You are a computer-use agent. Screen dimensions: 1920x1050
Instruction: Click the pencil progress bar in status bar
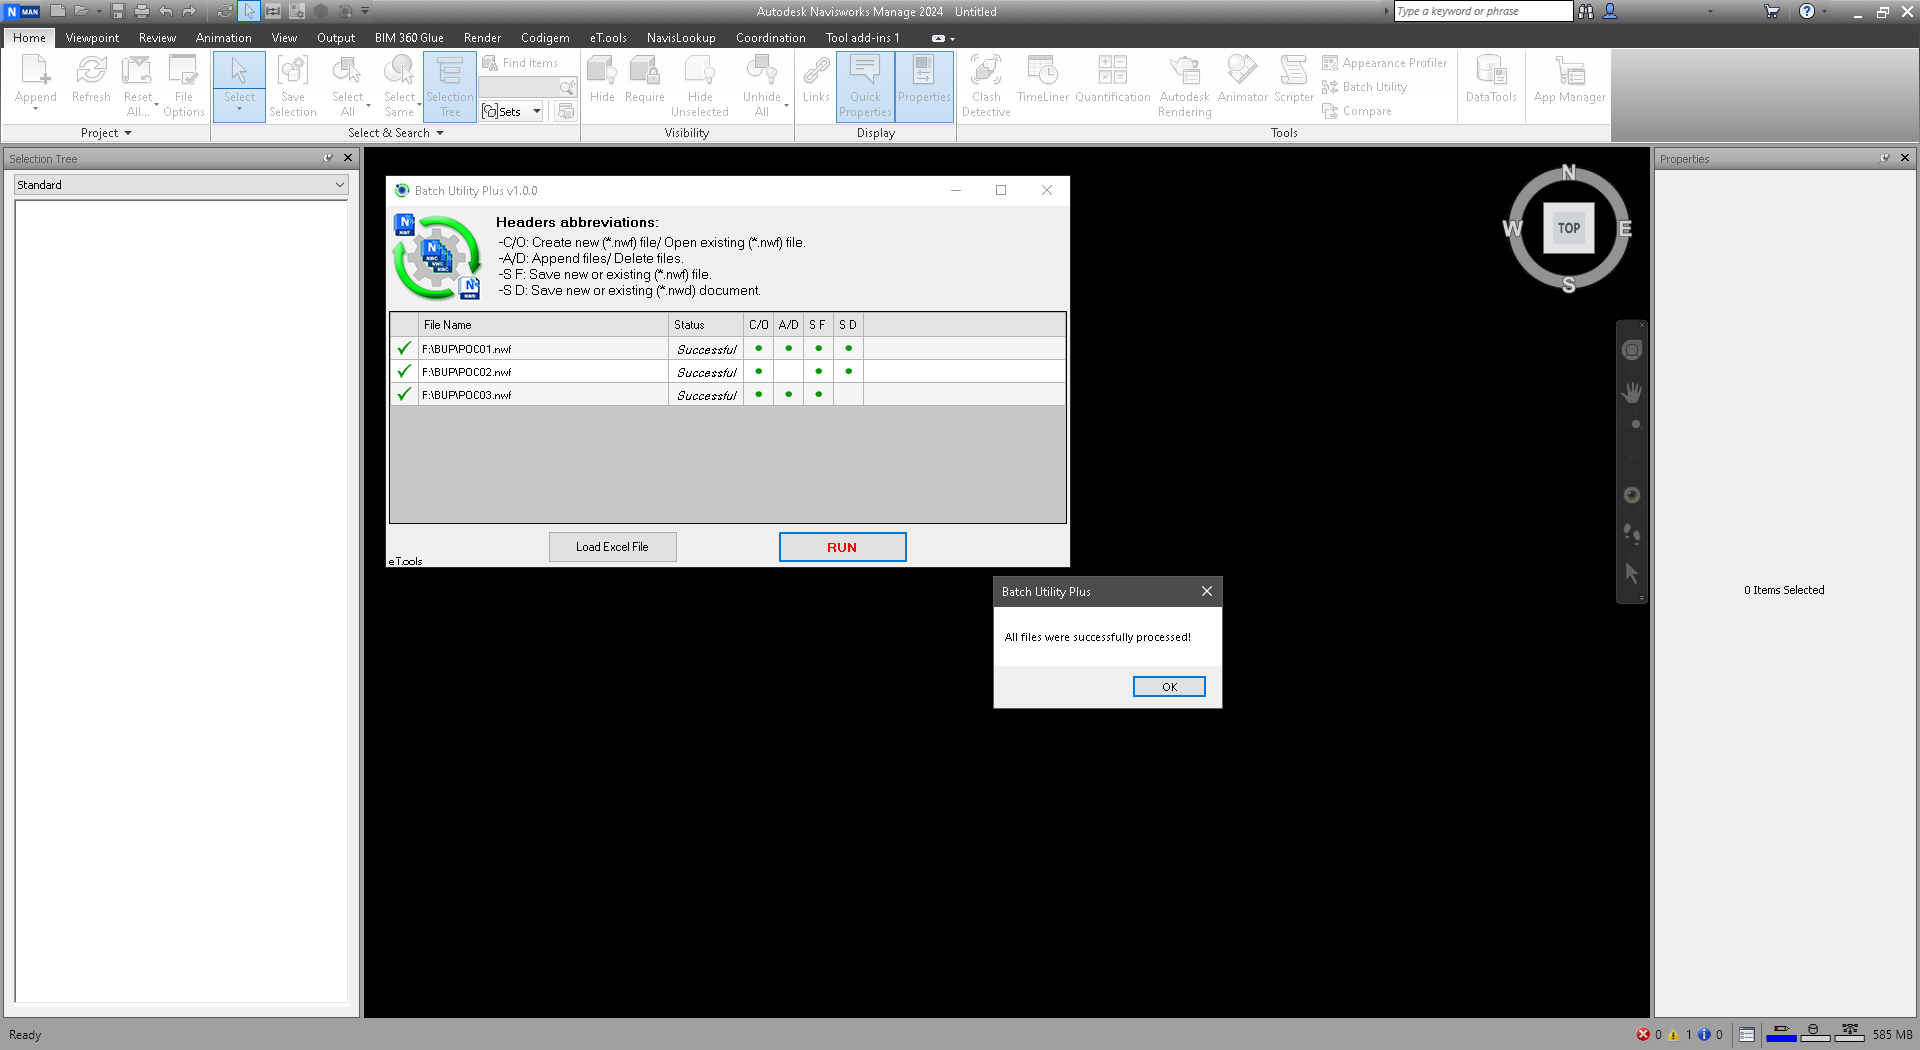click(1781, 1034)
